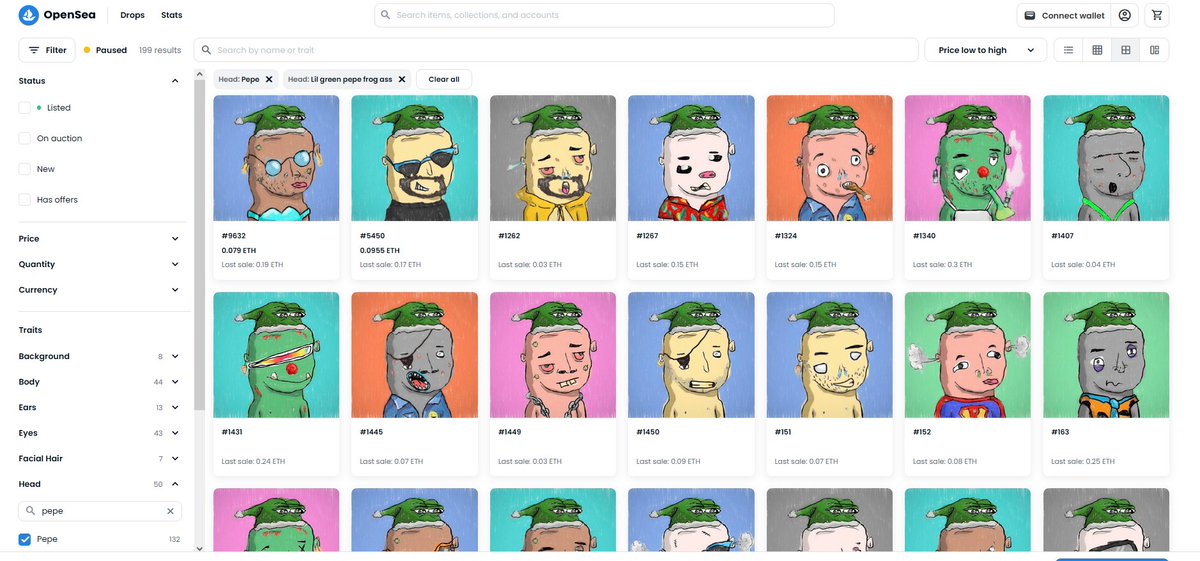
Task: Open NFT #5450 thumbnail
Action: [x=414, y=158]
